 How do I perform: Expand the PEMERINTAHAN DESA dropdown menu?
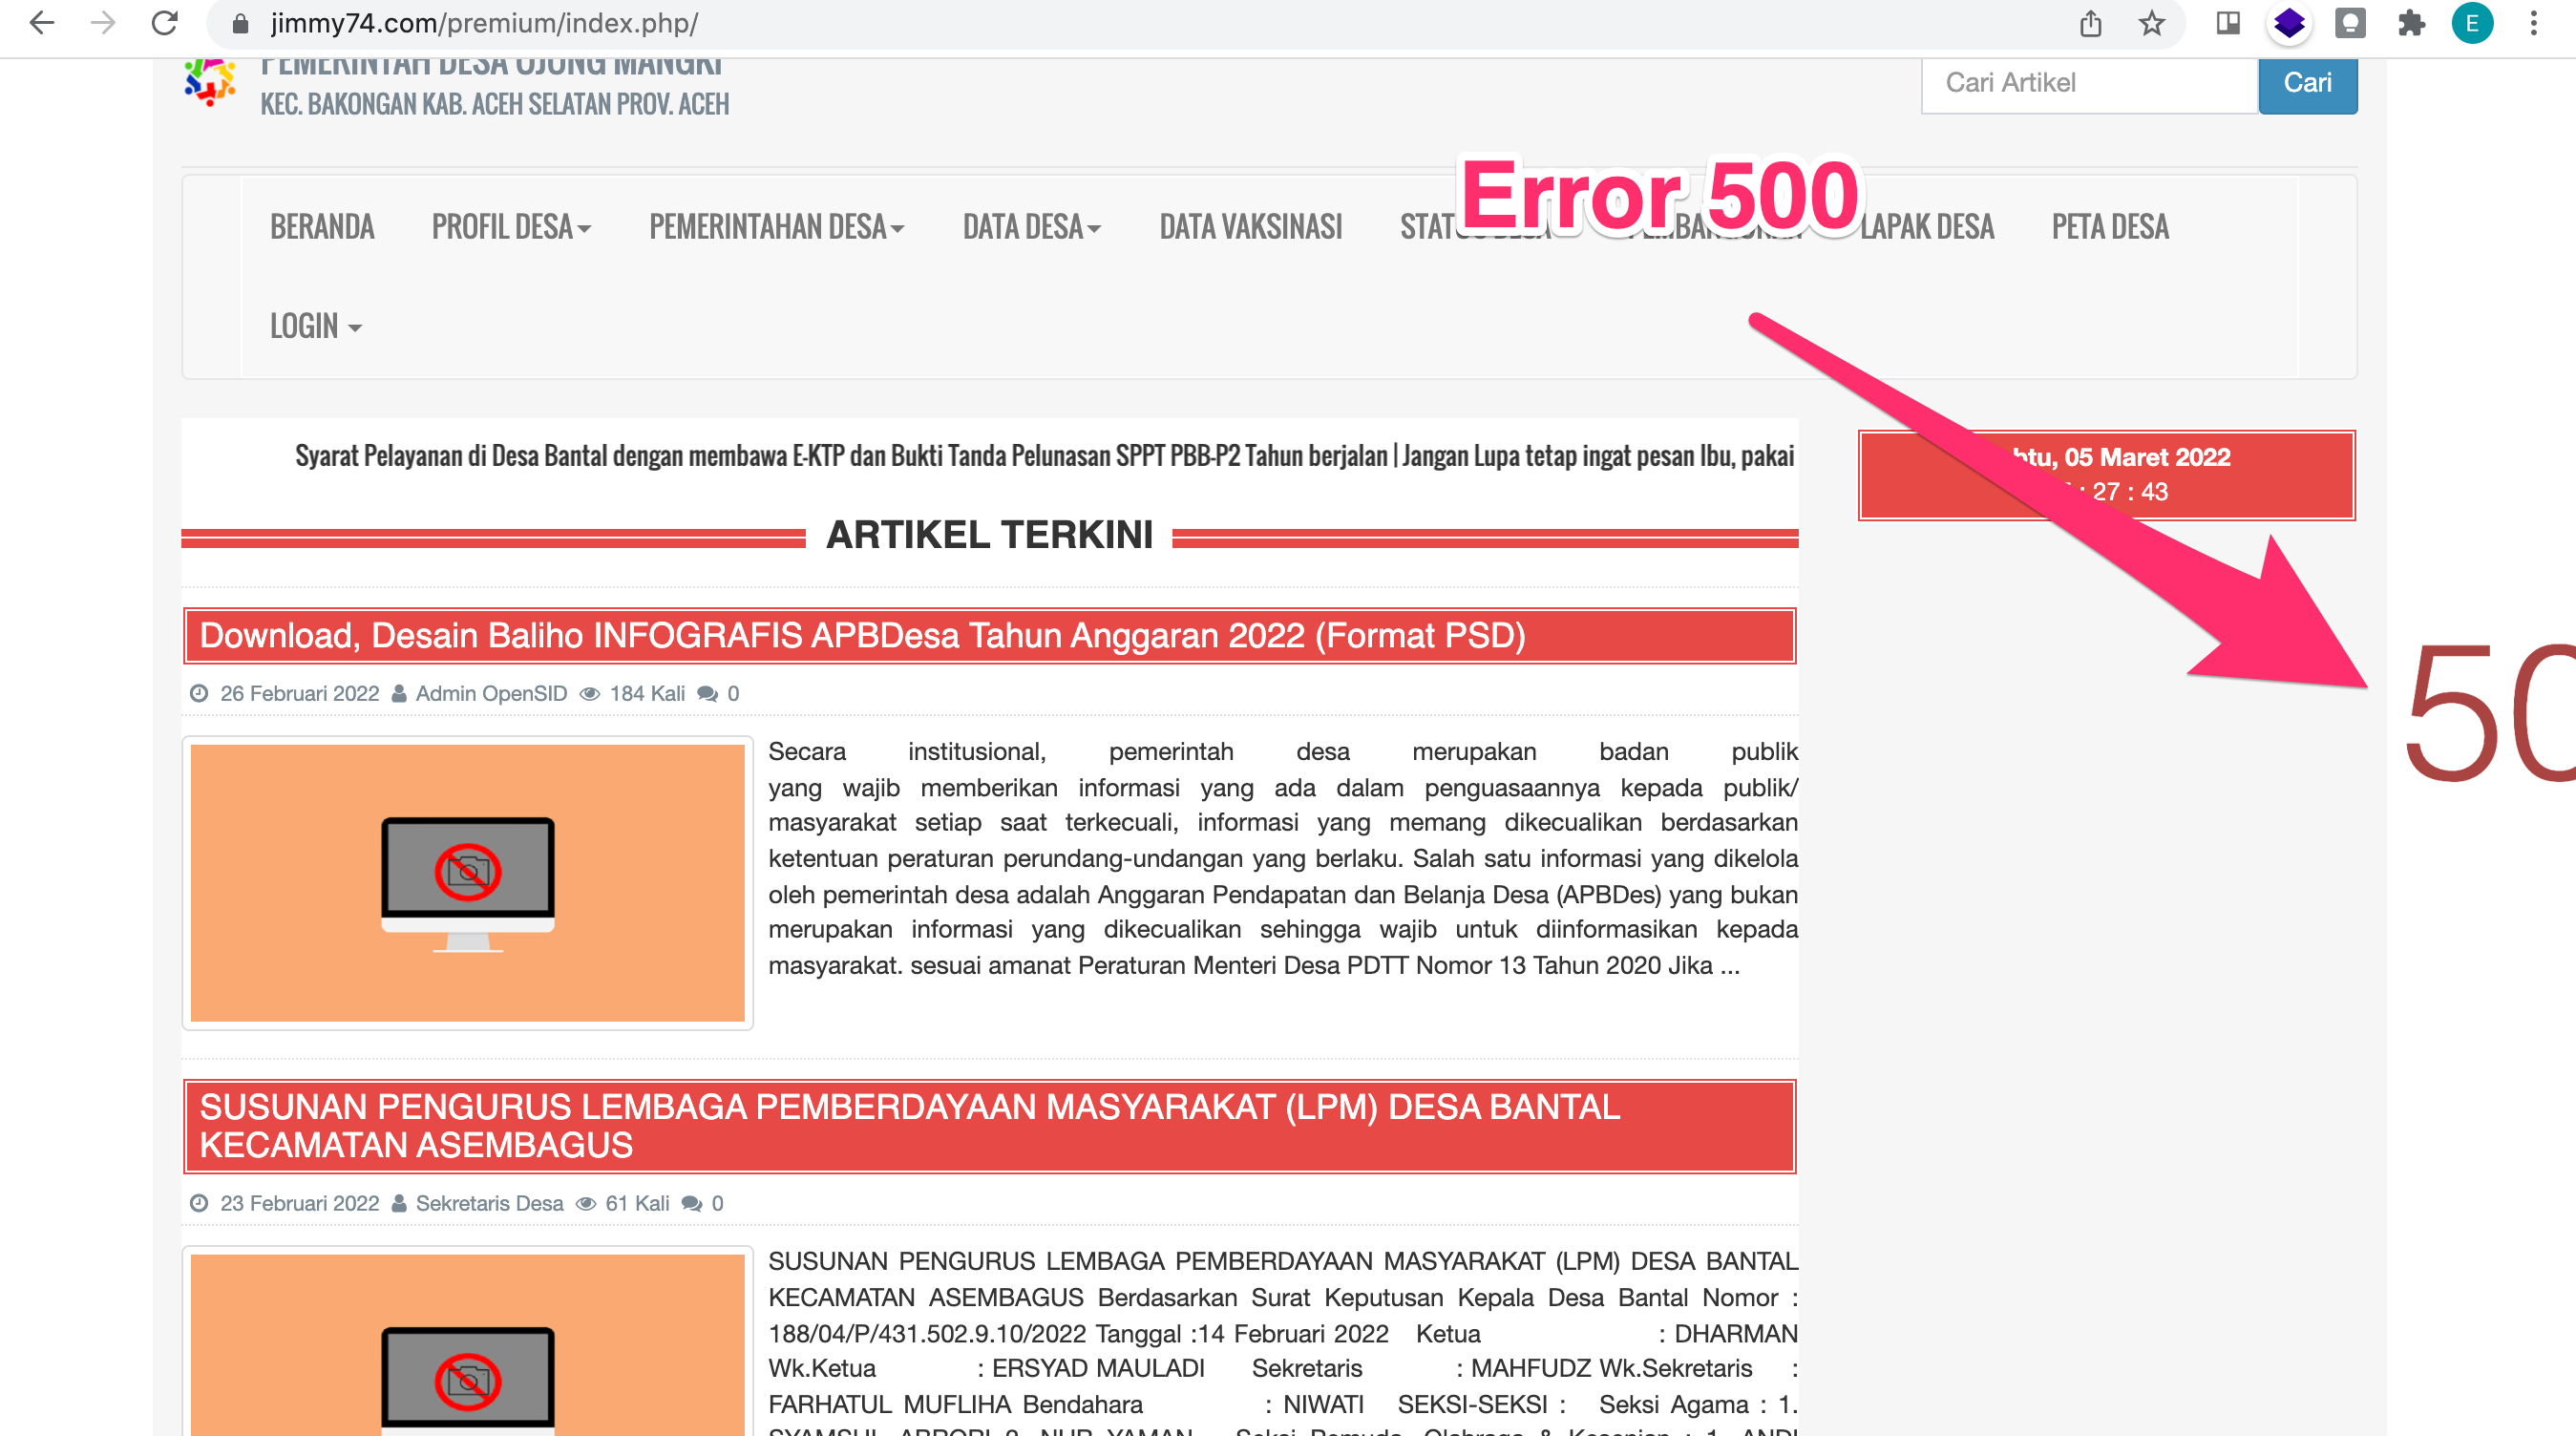pos(776,227)
